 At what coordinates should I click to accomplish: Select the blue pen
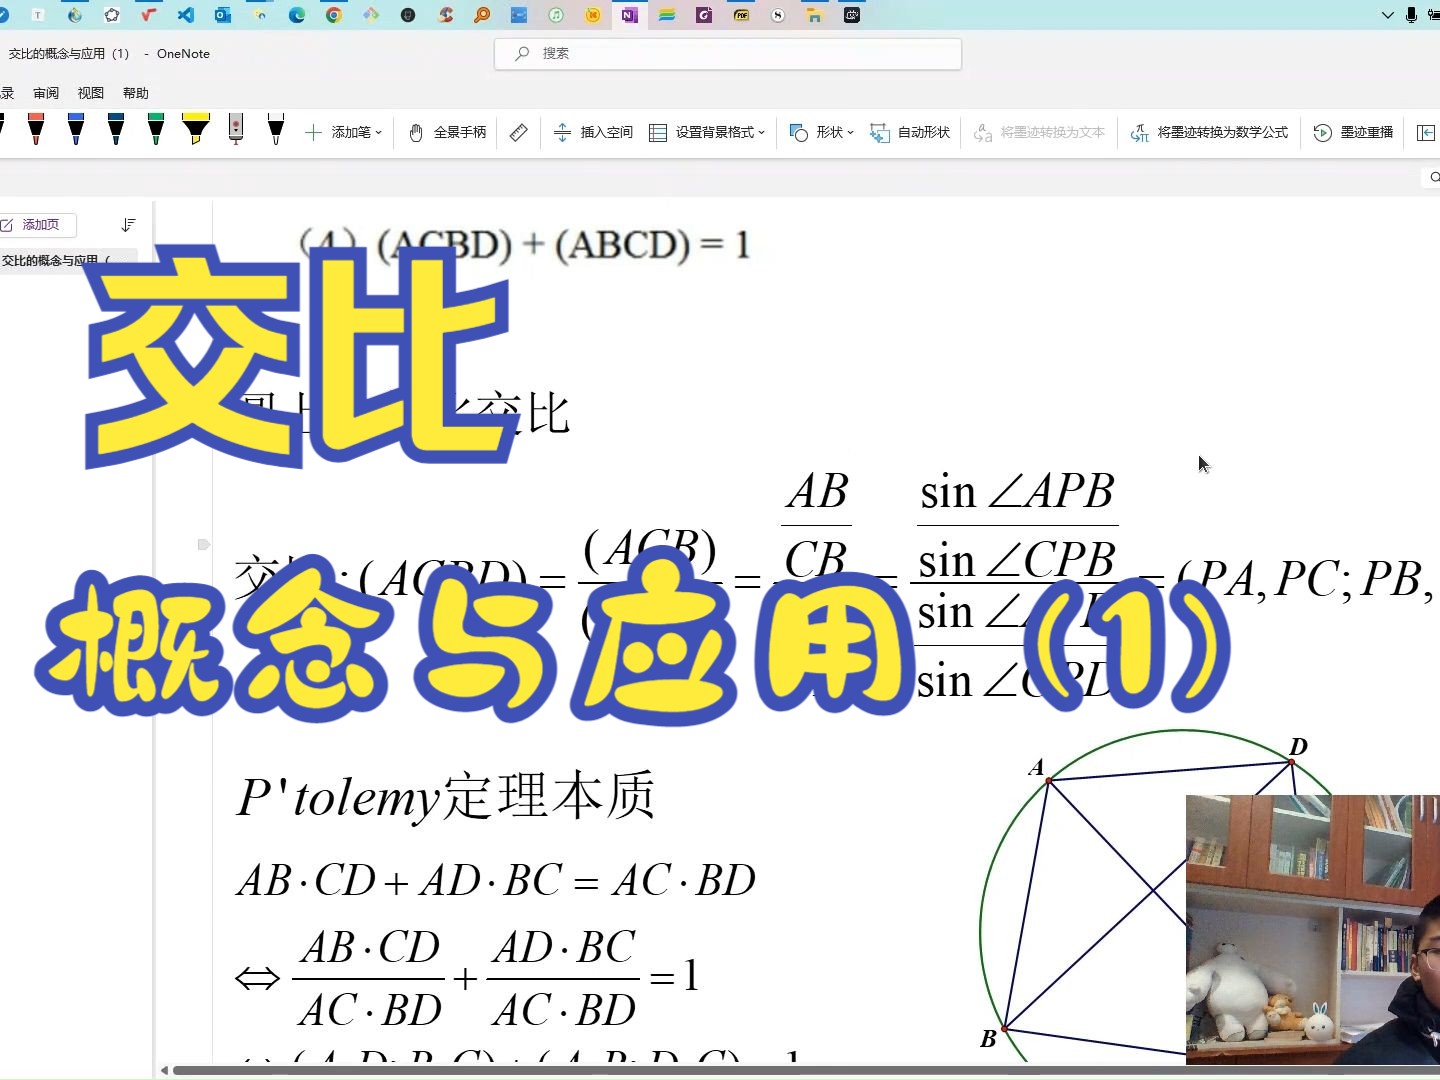(x=76, y=130)
